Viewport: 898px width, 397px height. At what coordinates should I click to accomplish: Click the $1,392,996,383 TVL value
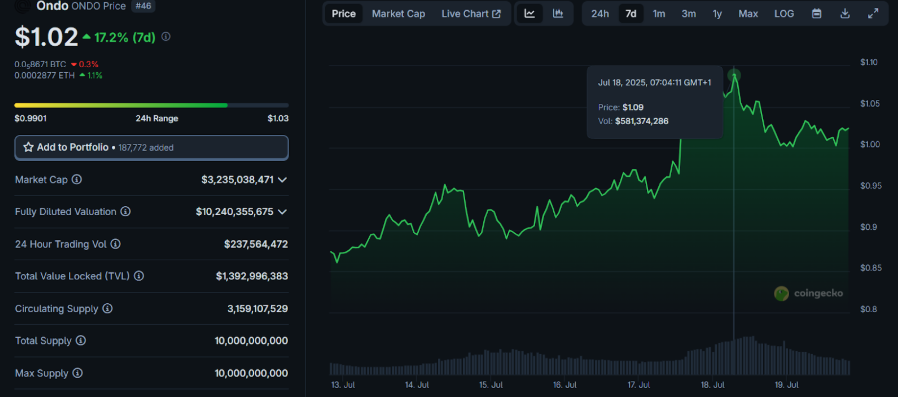[x=252, y=276]
